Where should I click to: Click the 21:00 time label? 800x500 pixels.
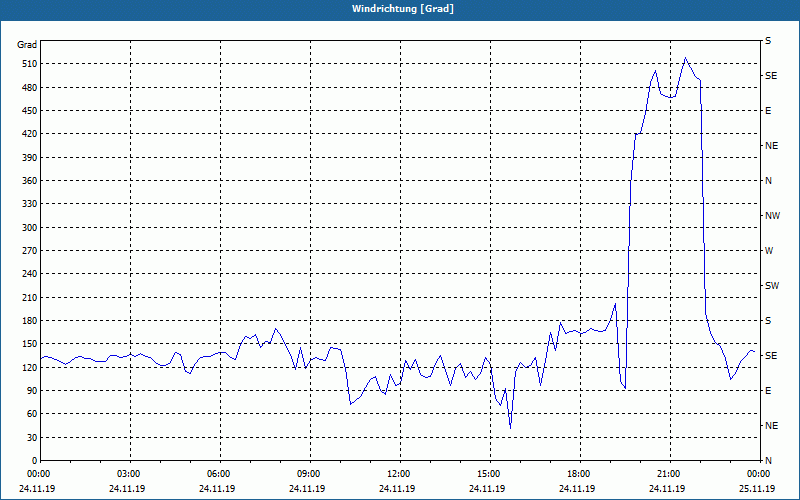[x=669, y=473]
